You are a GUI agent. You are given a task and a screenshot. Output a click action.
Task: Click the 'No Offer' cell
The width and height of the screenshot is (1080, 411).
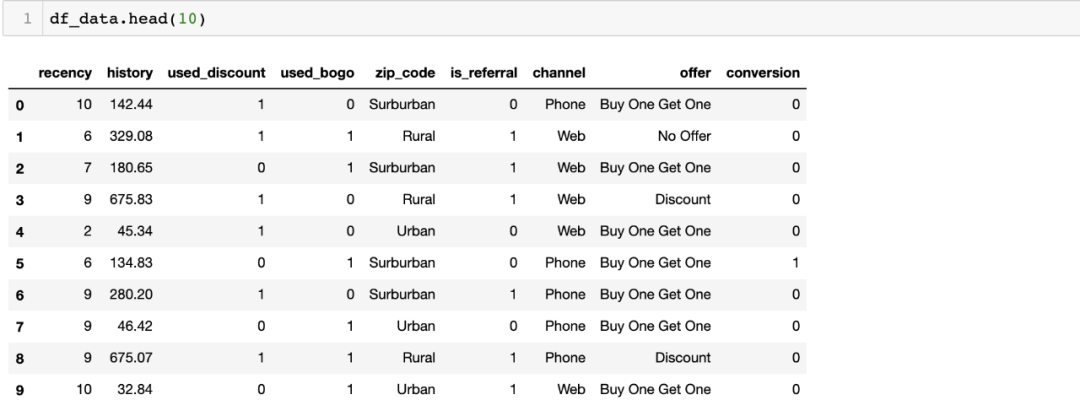[x=680, y=136]
